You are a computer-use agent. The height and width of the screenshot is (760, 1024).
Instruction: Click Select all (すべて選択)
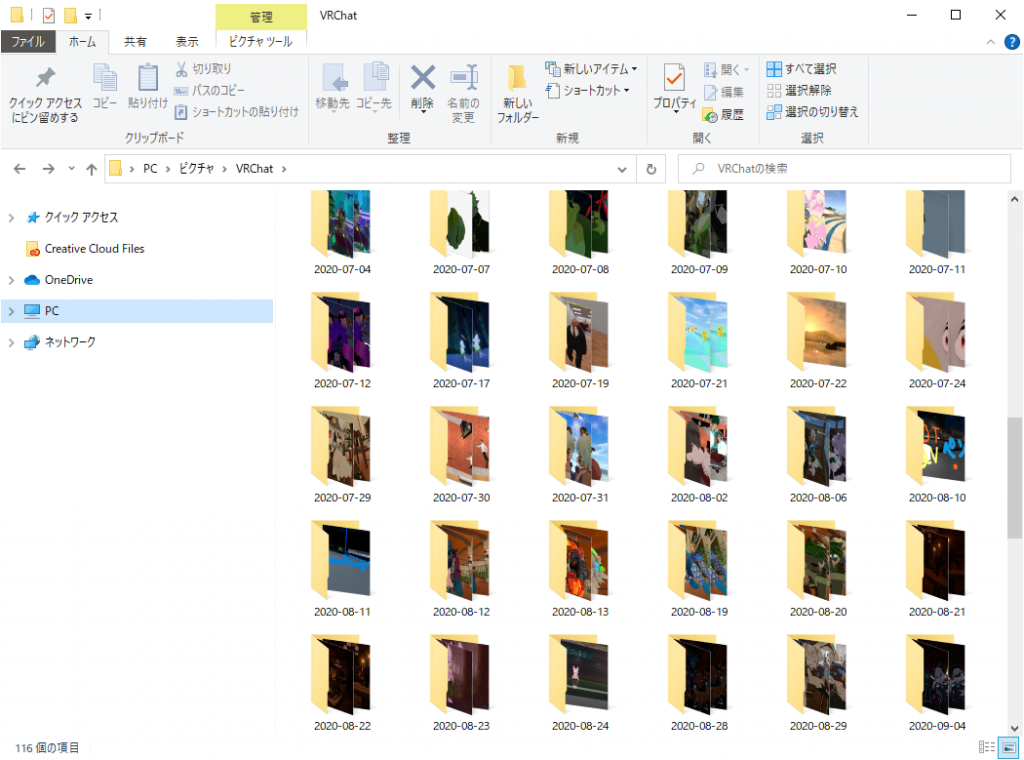click(801, 69)
